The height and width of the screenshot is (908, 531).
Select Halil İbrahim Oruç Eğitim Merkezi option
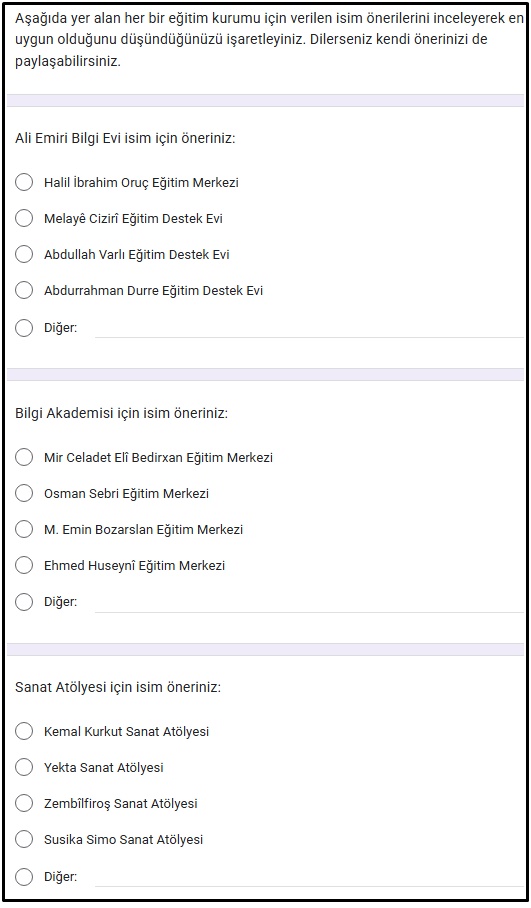[x=24, y=182]
